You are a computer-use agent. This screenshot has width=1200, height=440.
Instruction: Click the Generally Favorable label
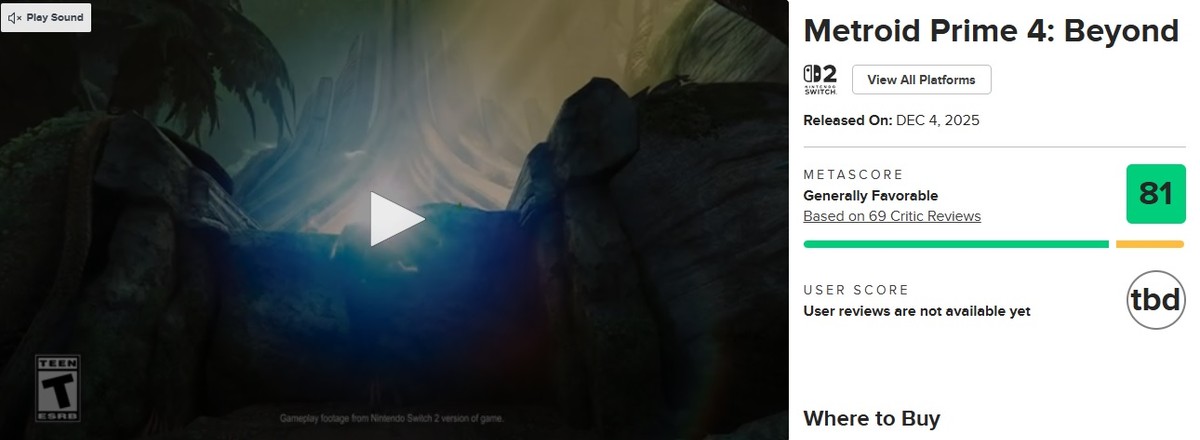click(871, 196)
